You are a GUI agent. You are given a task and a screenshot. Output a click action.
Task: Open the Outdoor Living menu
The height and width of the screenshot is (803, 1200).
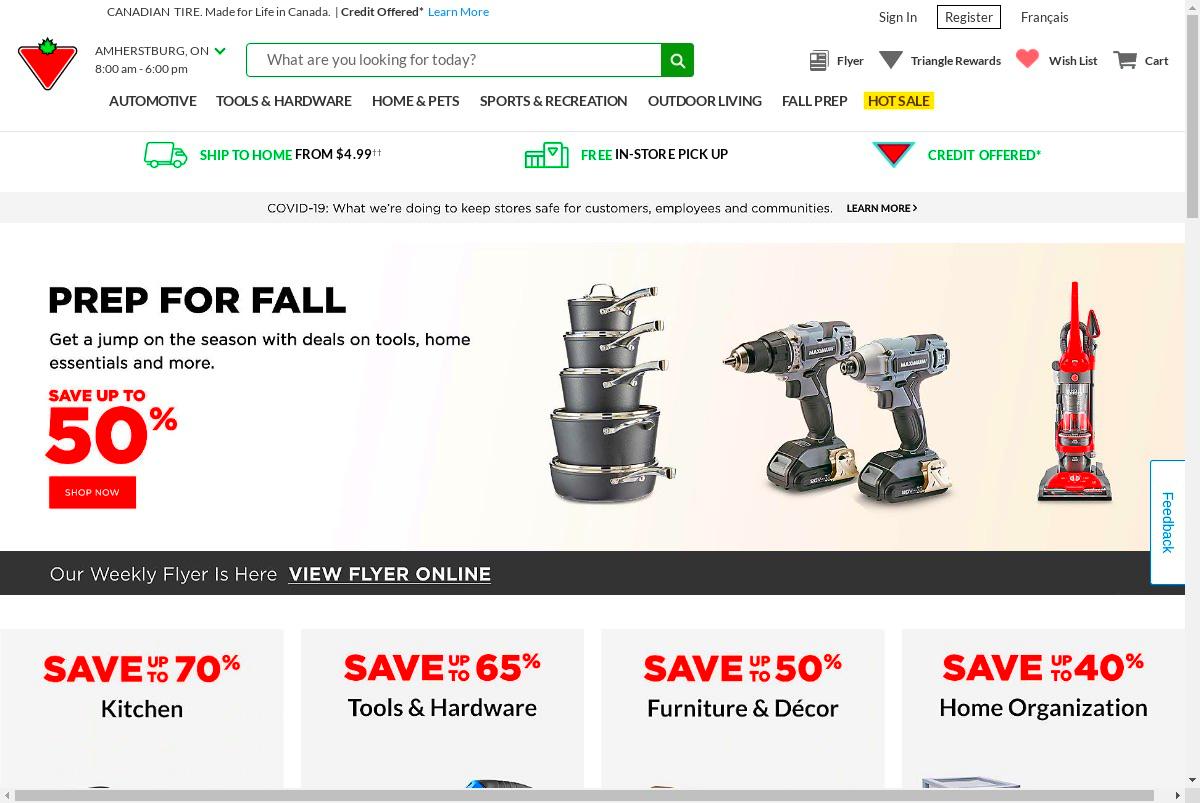pos(705,101)
